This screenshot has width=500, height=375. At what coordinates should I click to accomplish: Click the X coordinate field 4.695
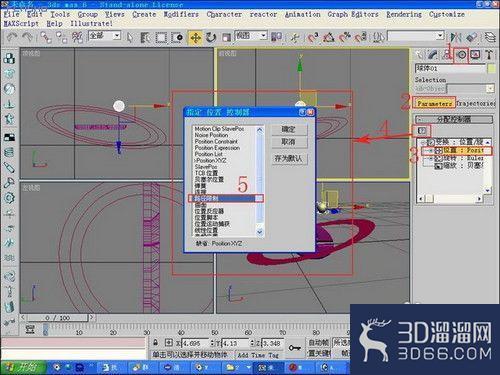[x=196, y=343]
